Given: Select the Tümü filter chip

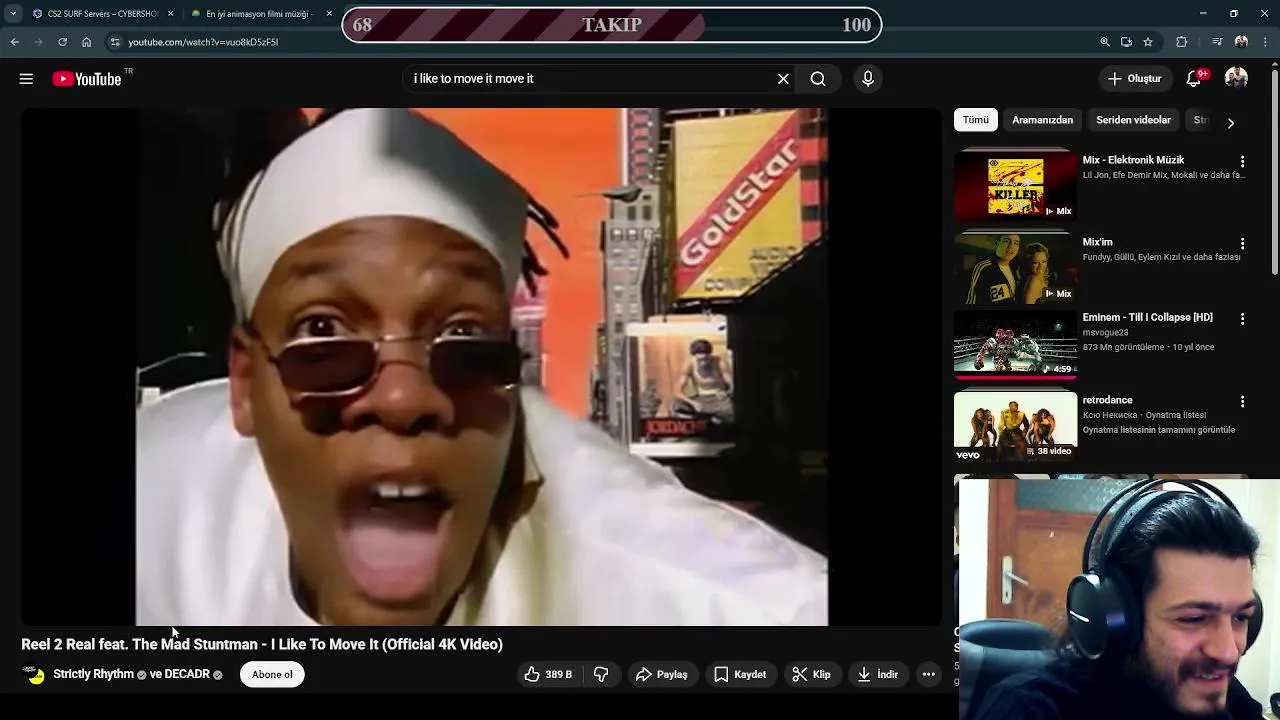Looking at the screenshot, I should [x=975, y=120].
